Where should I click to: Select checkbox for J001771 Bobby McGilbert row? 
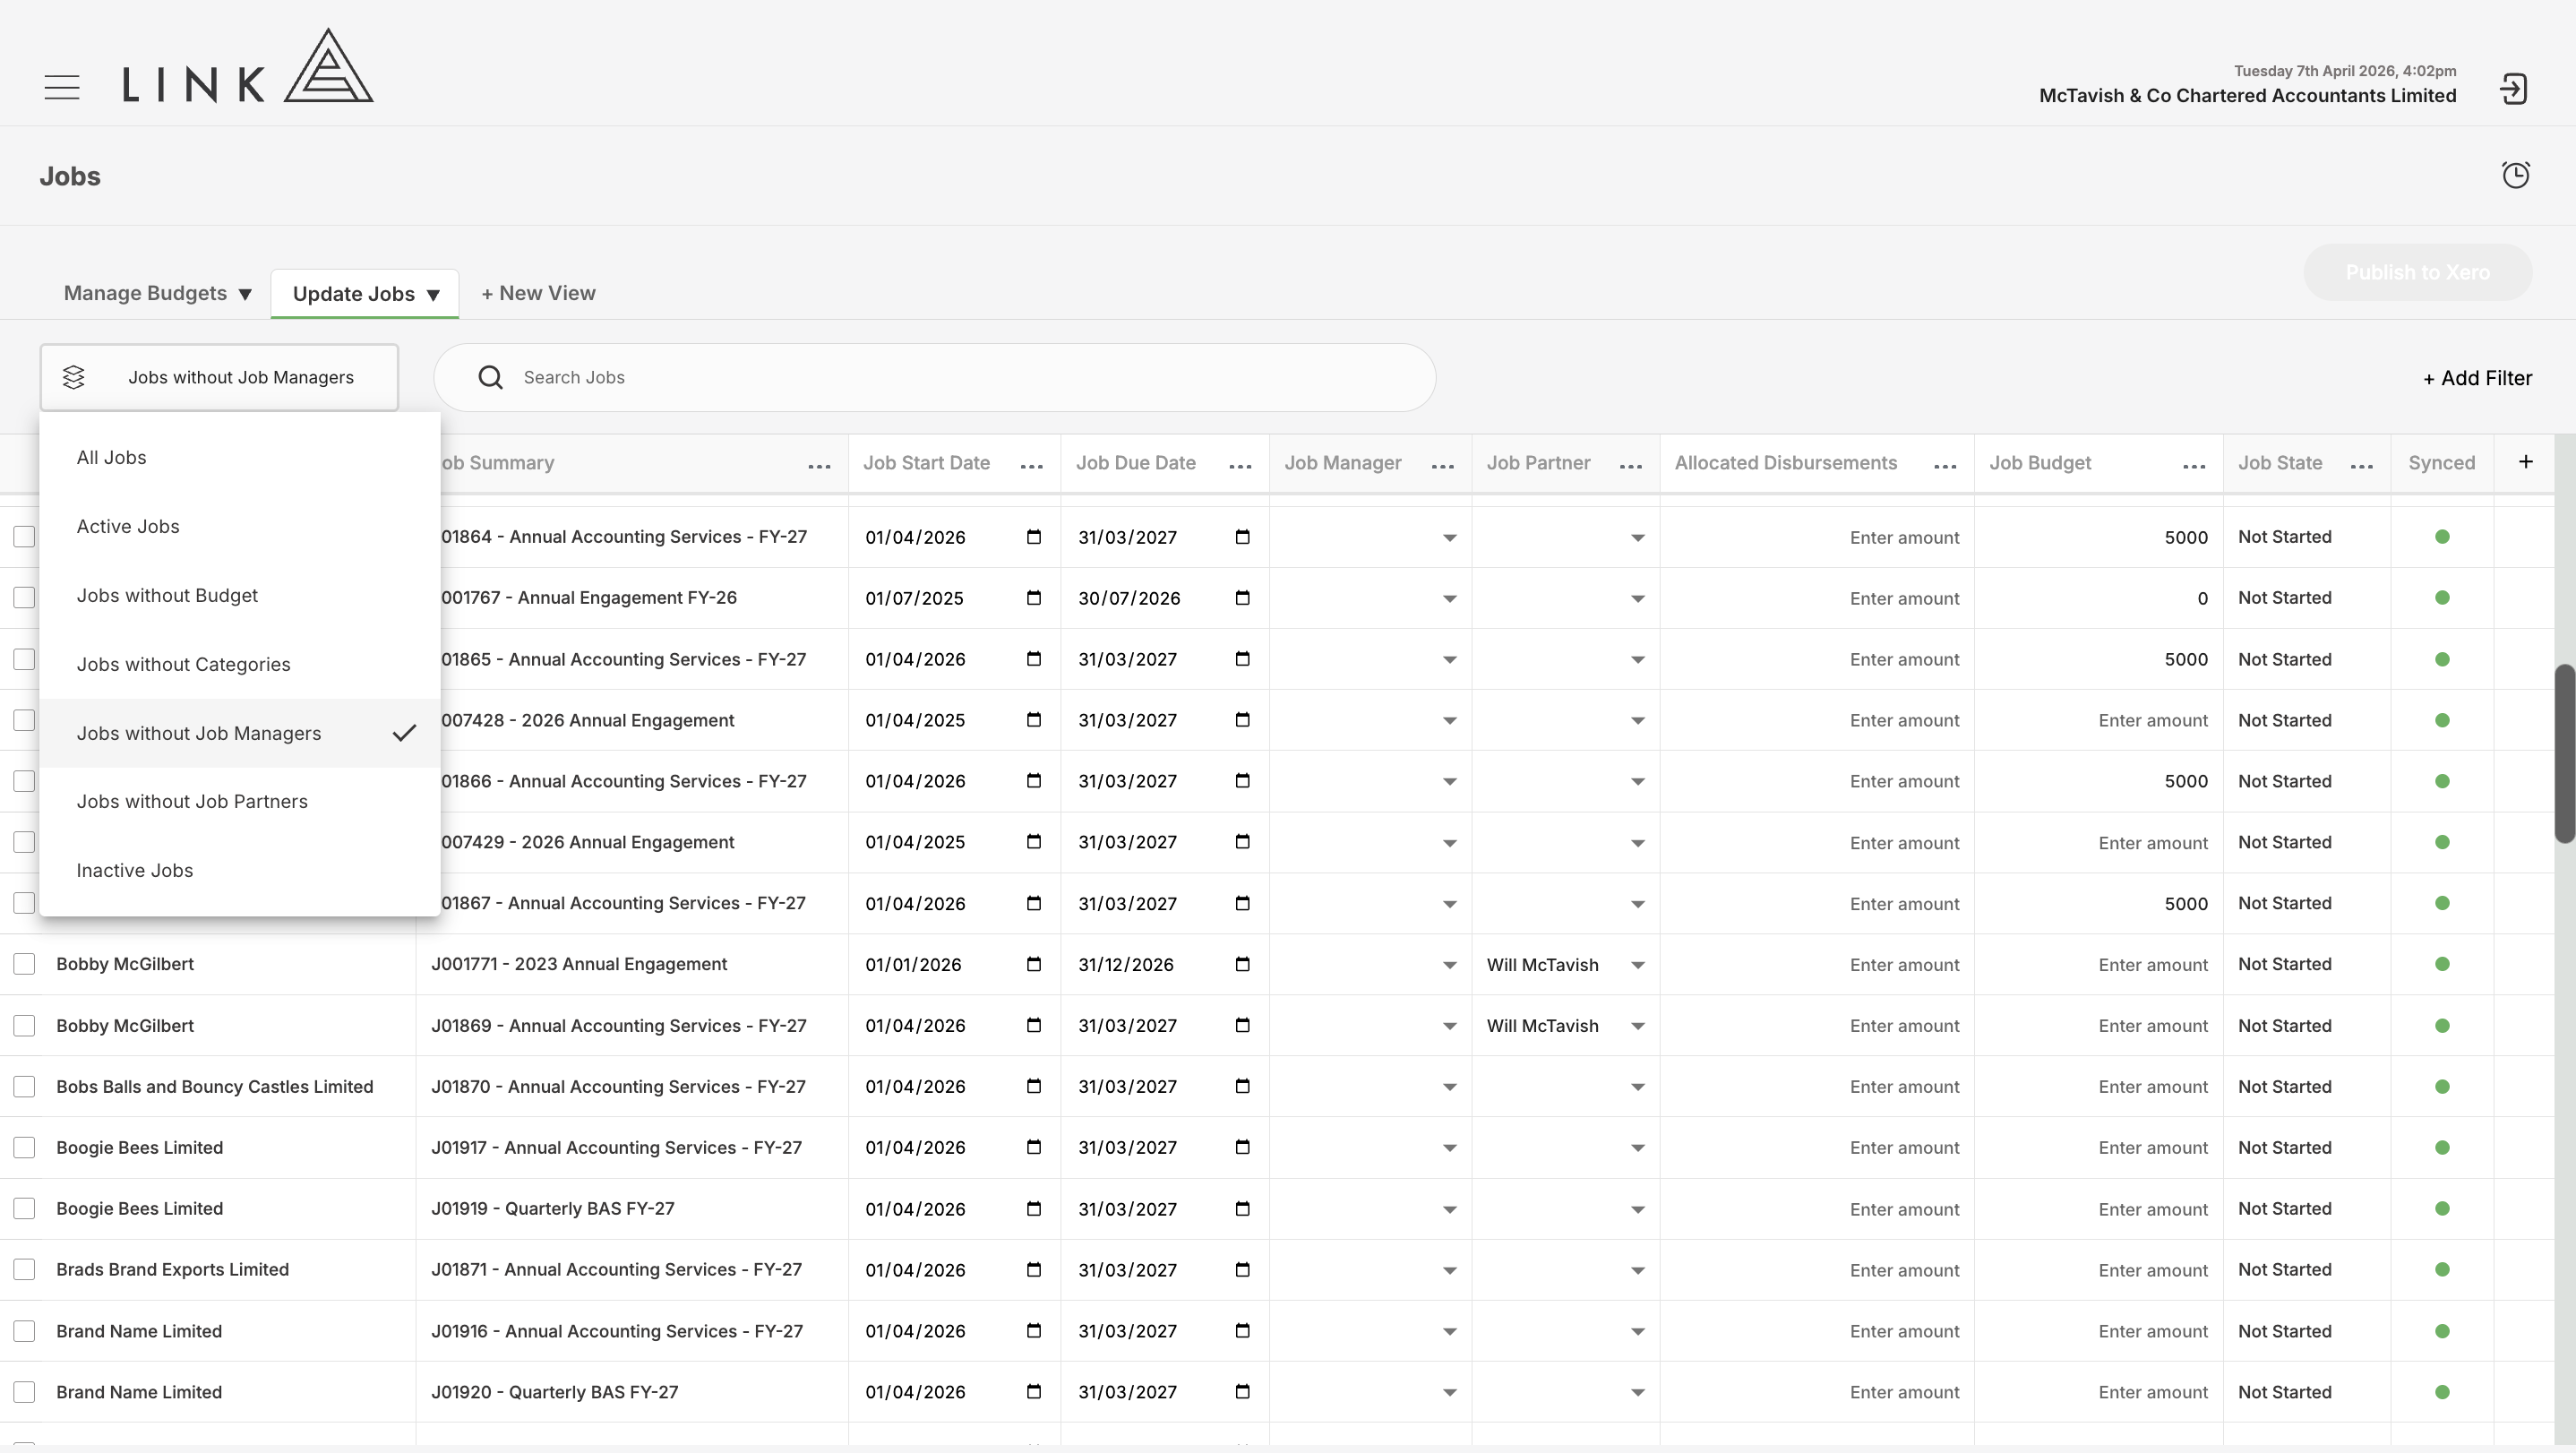point(24,964)
